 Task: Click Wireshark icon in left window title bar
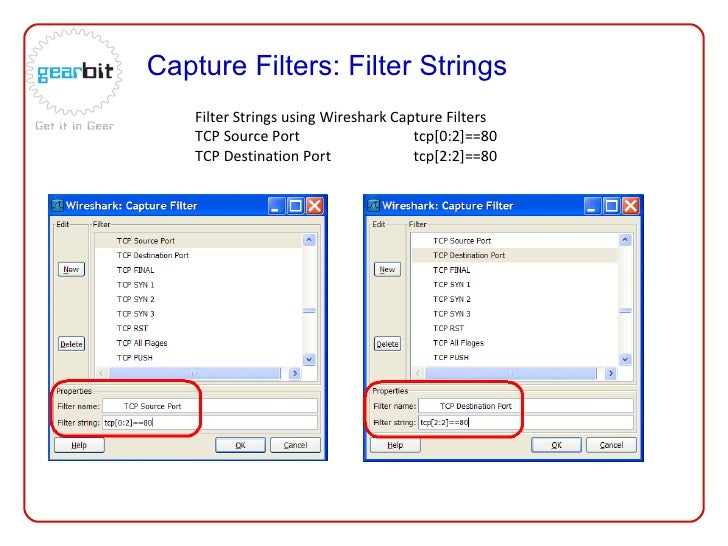point(58,205)
